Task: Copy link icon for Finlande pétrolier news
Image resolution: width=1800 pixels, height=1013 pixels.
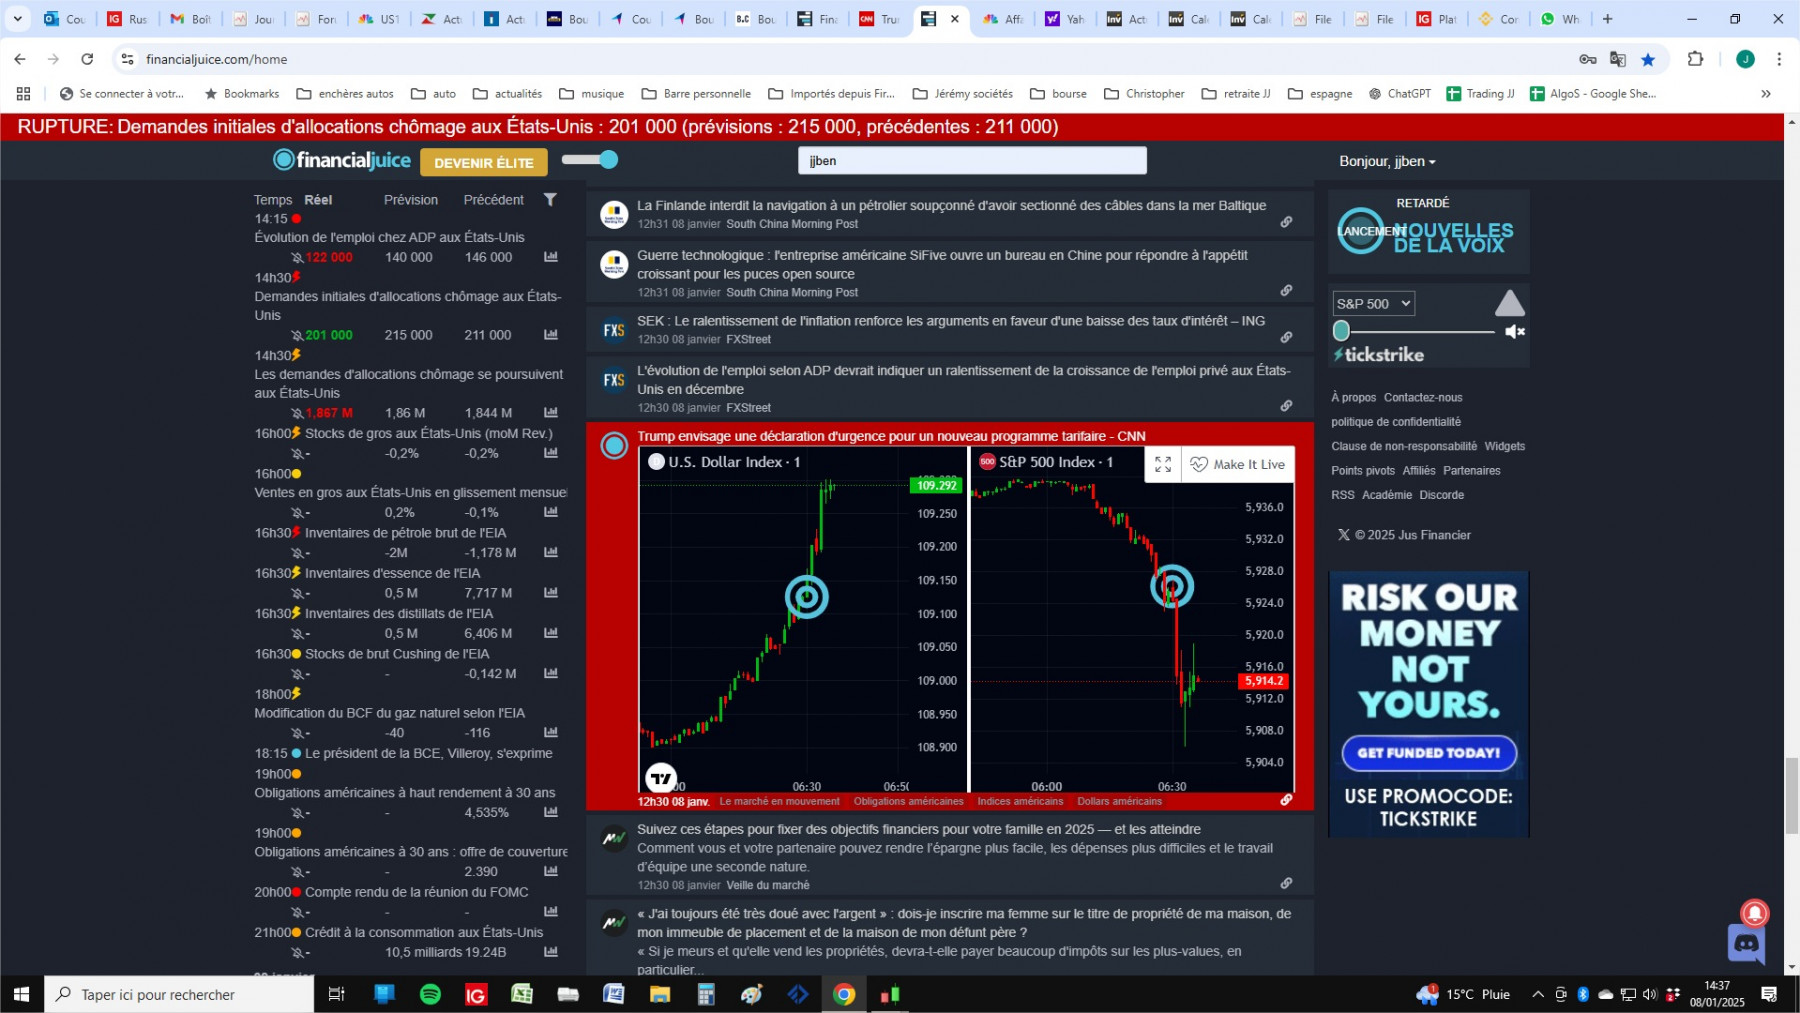Action: point(1286,222)
